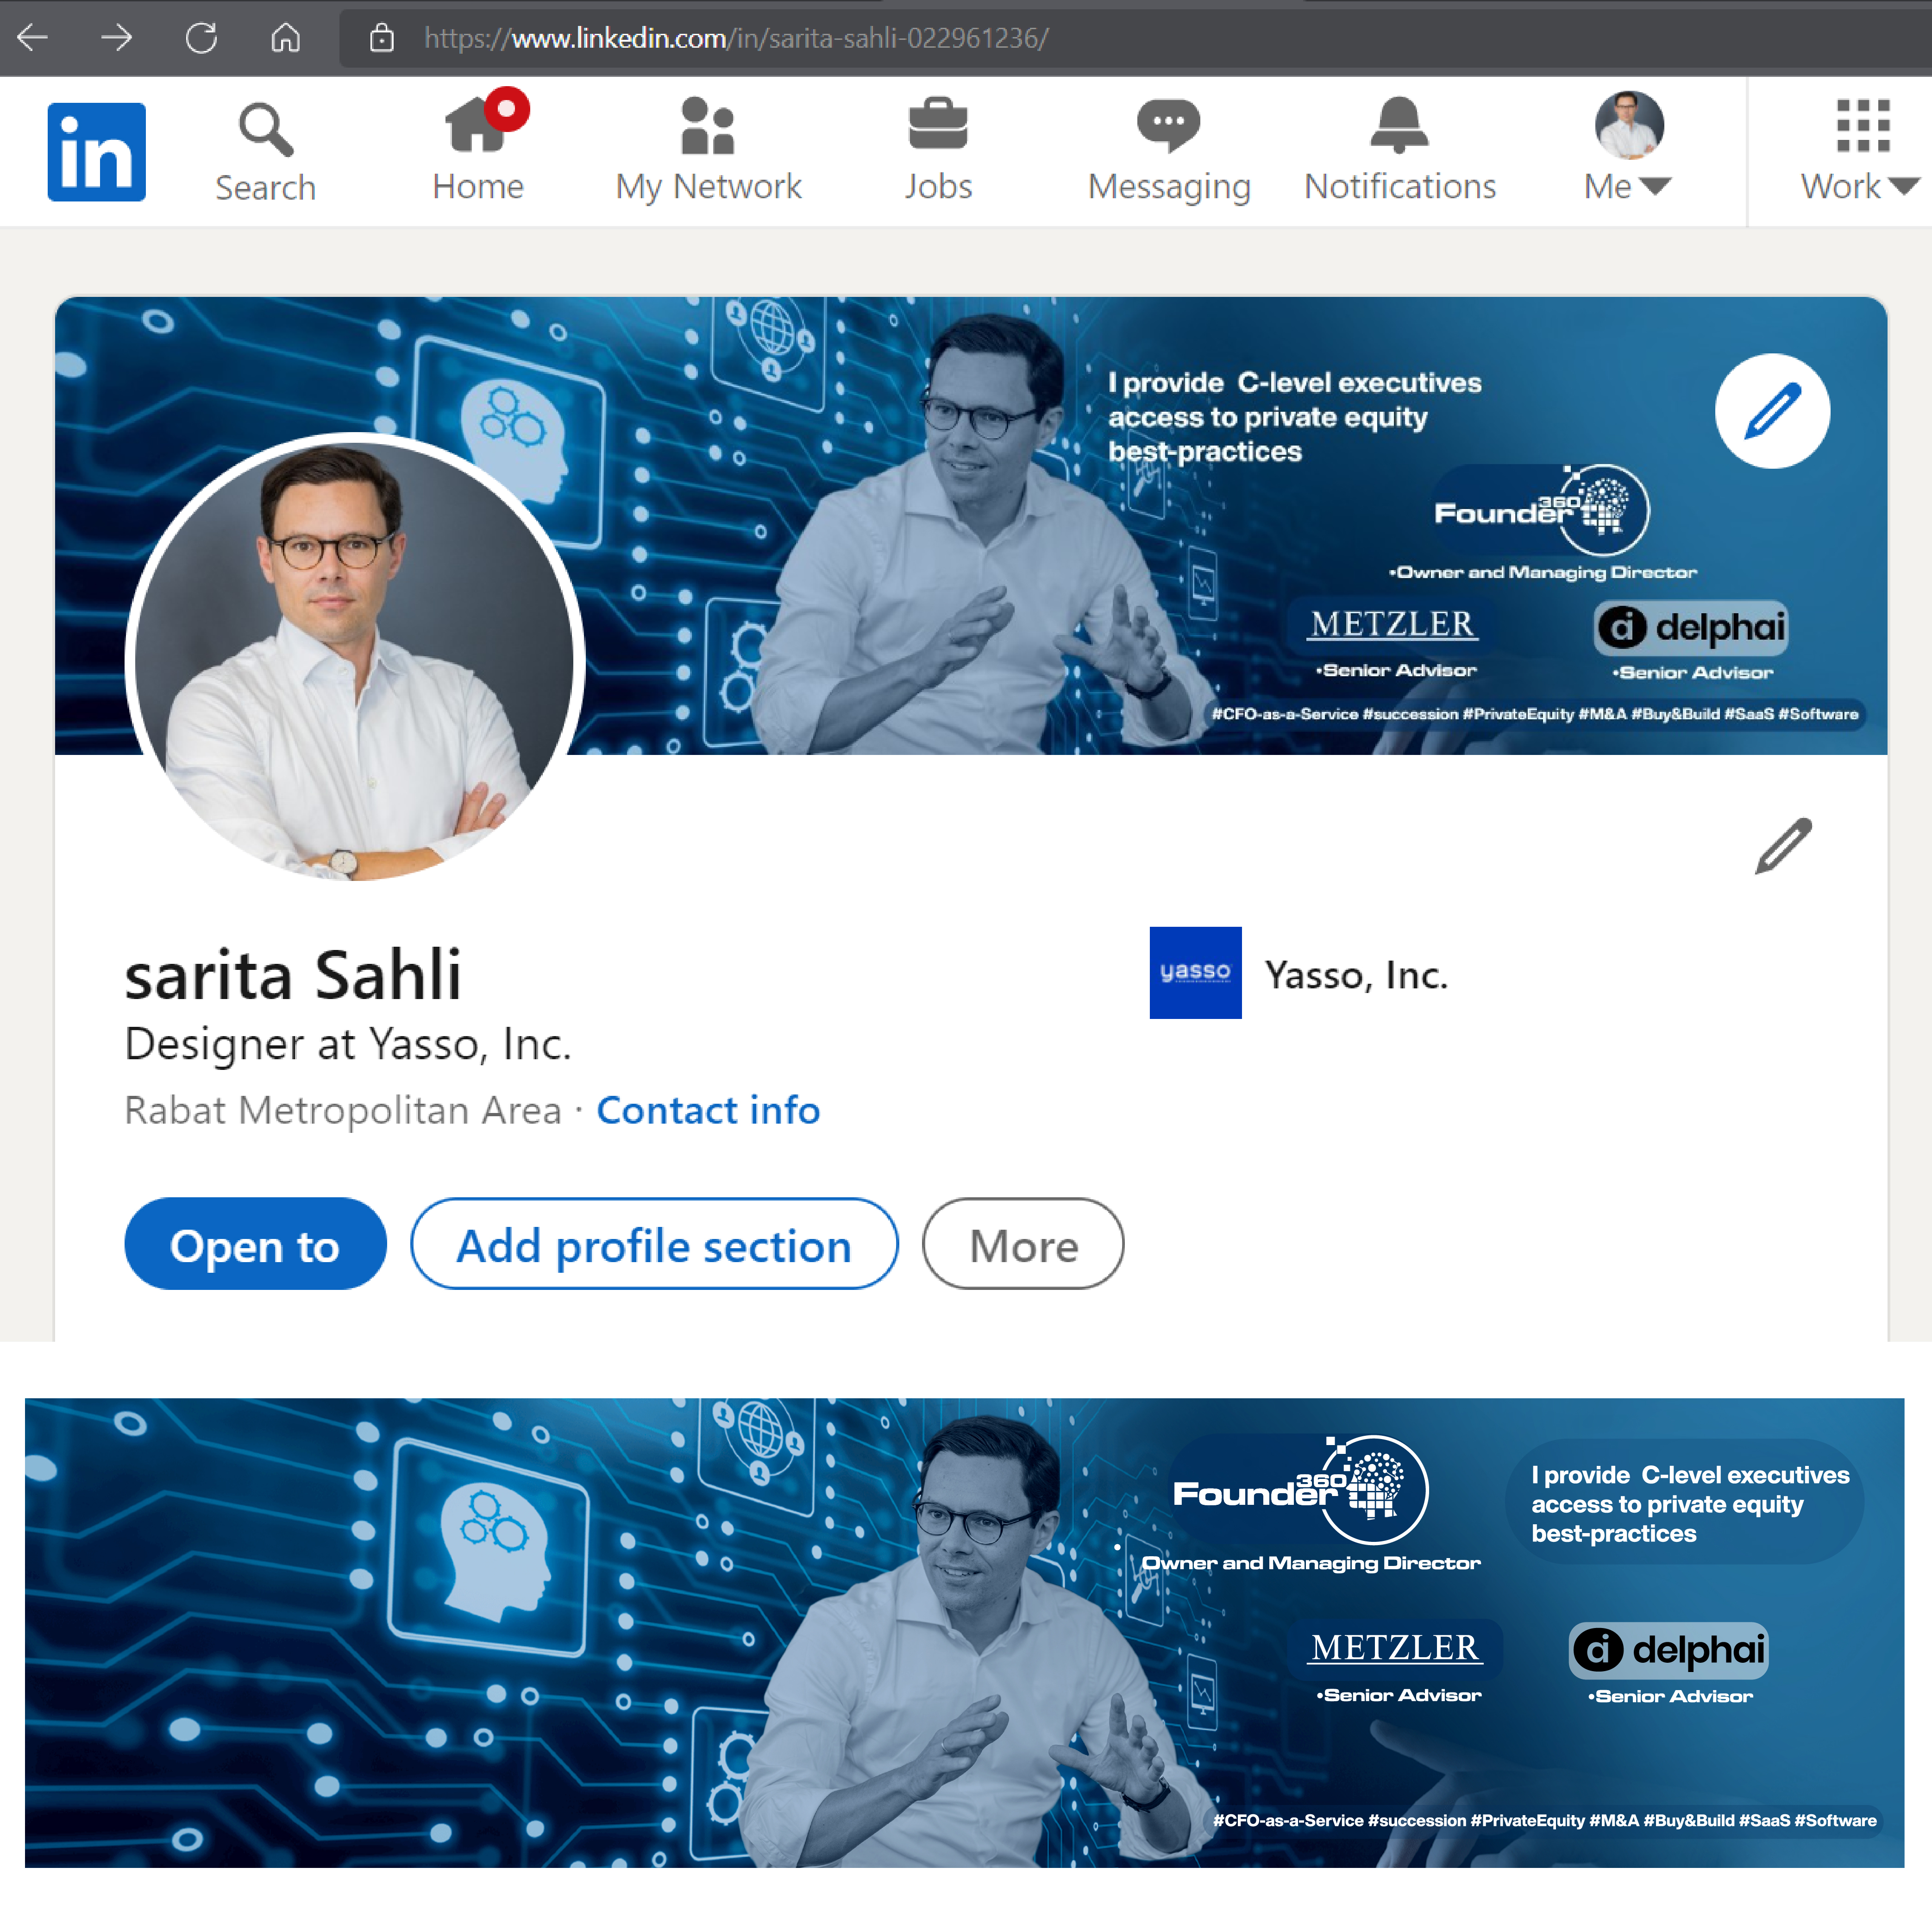The width and height of the screenshot is (1932, 1930).
Task: Click Add profile section button
Action: pos(654,1244)
